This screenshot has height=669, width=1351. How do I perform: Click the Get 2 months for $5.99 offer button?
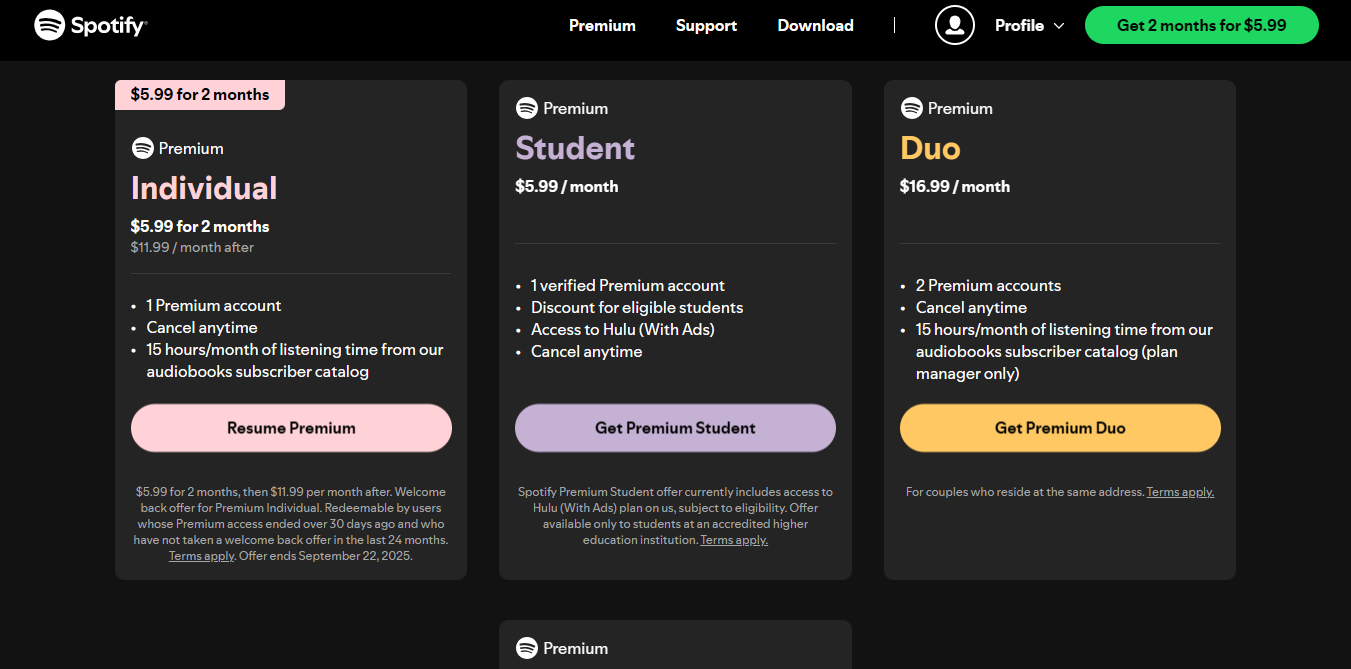[x=1201, y=25]
